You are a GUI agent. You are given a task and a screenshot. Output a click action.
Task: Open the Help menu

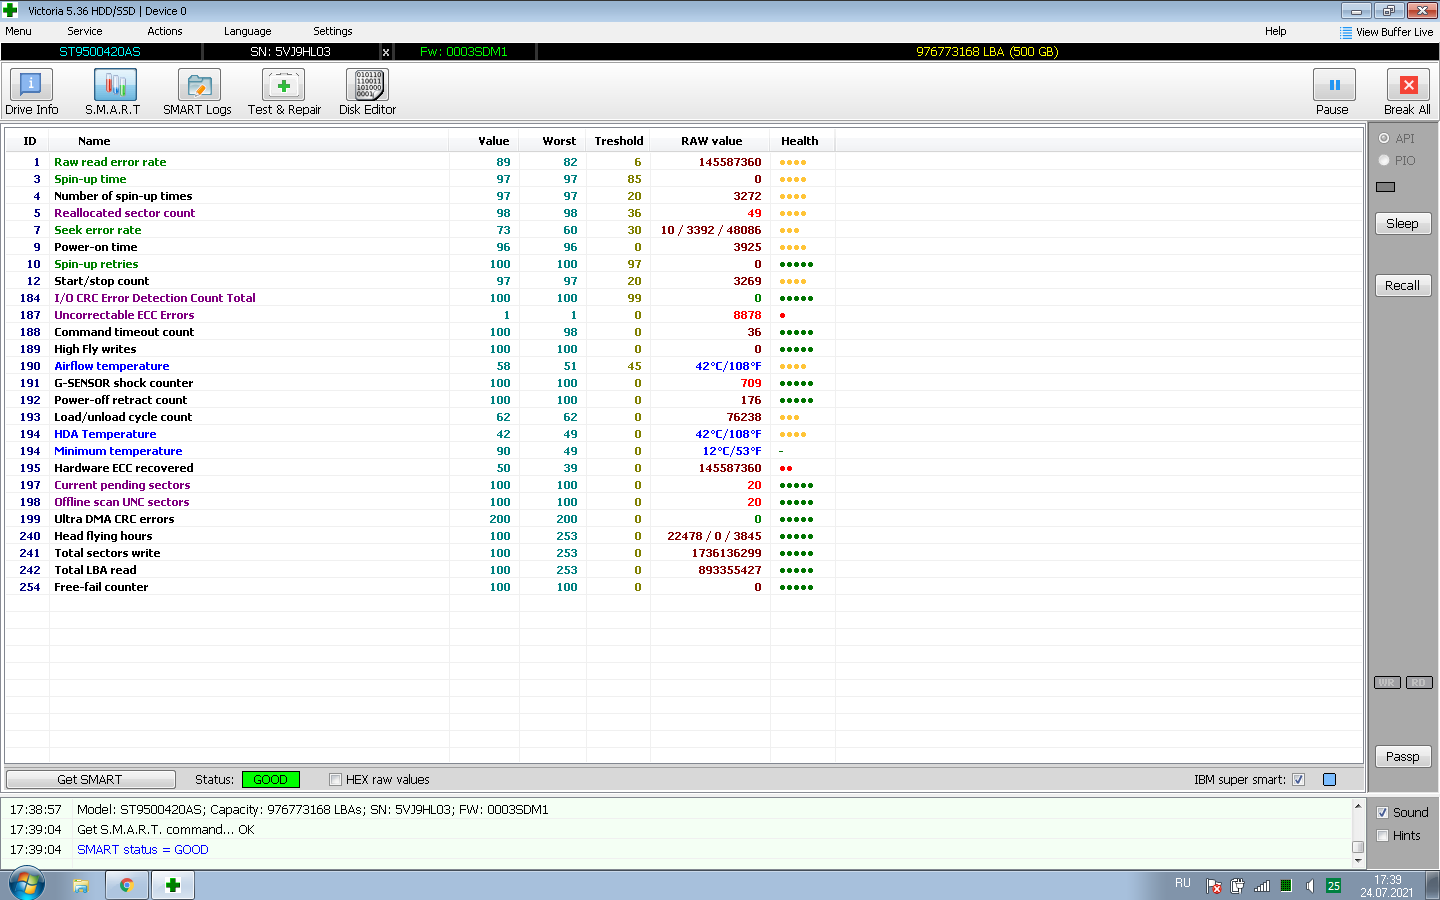click(1276, 32)
